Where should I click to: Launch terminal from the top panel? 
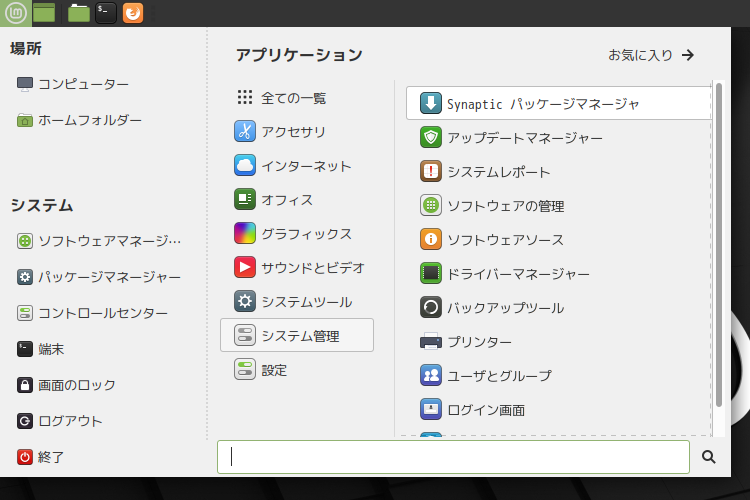106,13
